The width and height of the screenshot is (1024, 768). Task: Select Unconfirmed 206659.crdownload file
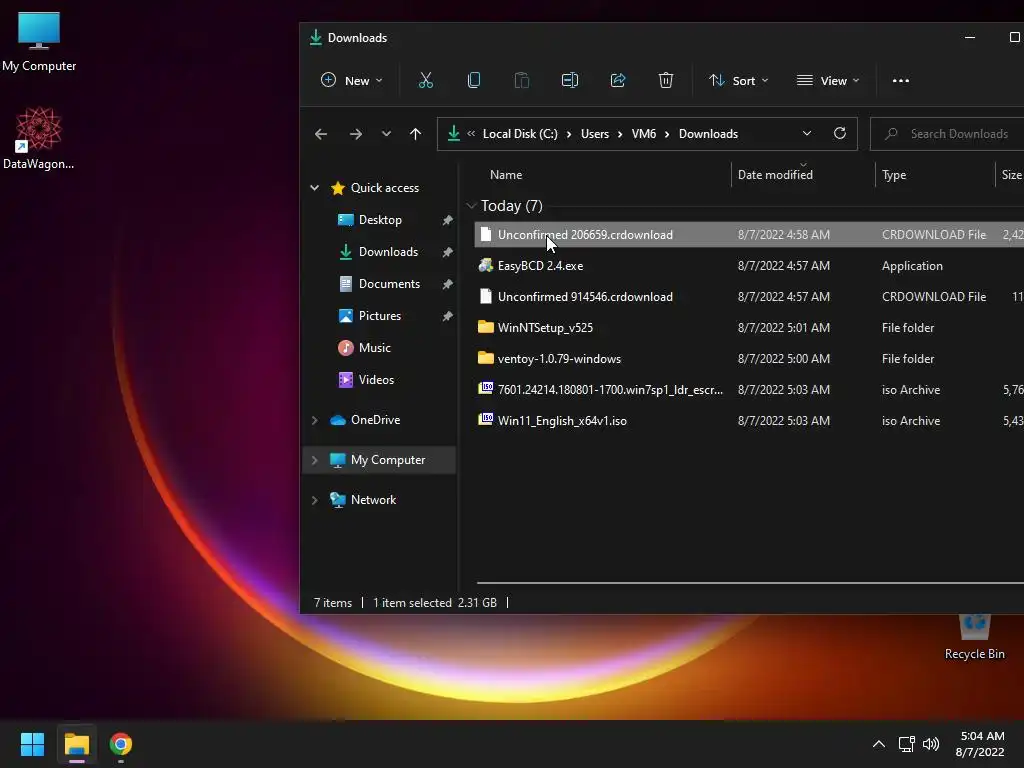[x=749, y=234]
